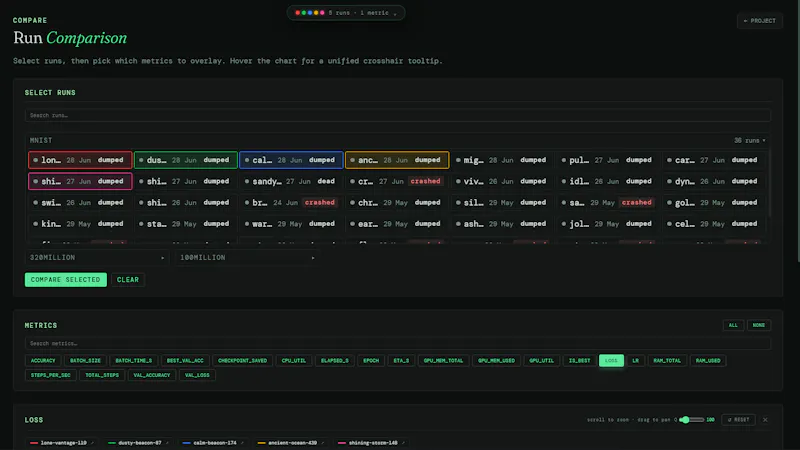Screen dimensions: 800x450
Task: Toggle the CHECKPOINT_SAVED metric chip
Action: point(242,361)
